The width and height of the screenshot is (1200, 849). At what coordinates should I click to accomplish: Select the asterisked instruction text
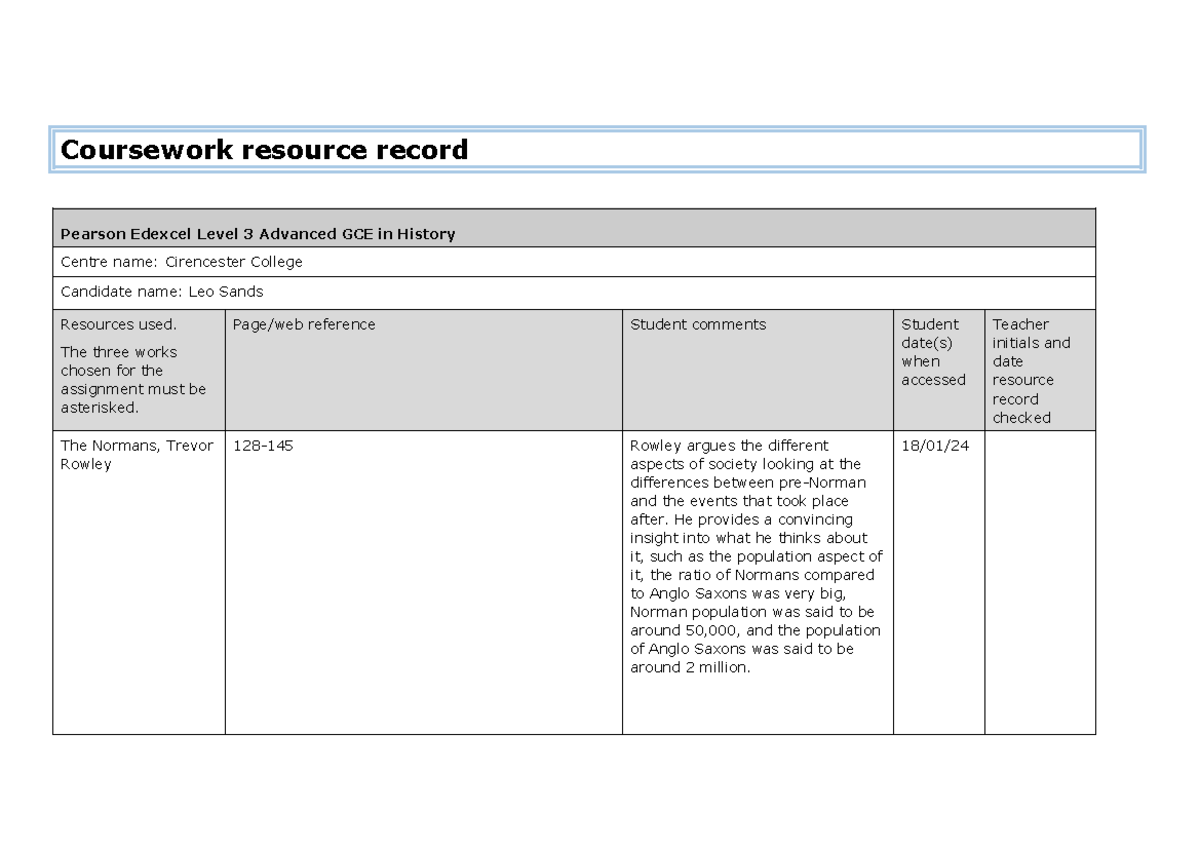click(x=133, y=380)
